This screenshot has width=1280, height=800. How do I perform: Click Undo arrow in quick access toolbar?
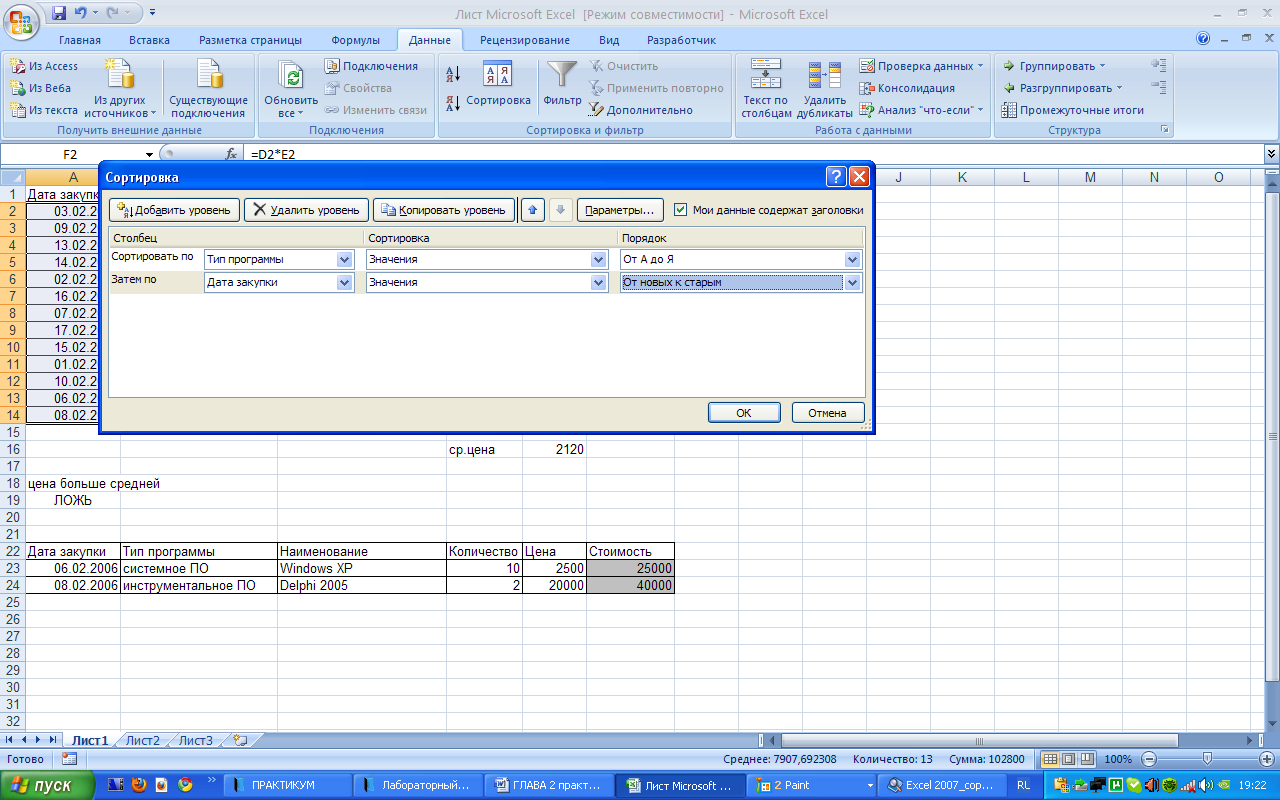pos(83,13)
